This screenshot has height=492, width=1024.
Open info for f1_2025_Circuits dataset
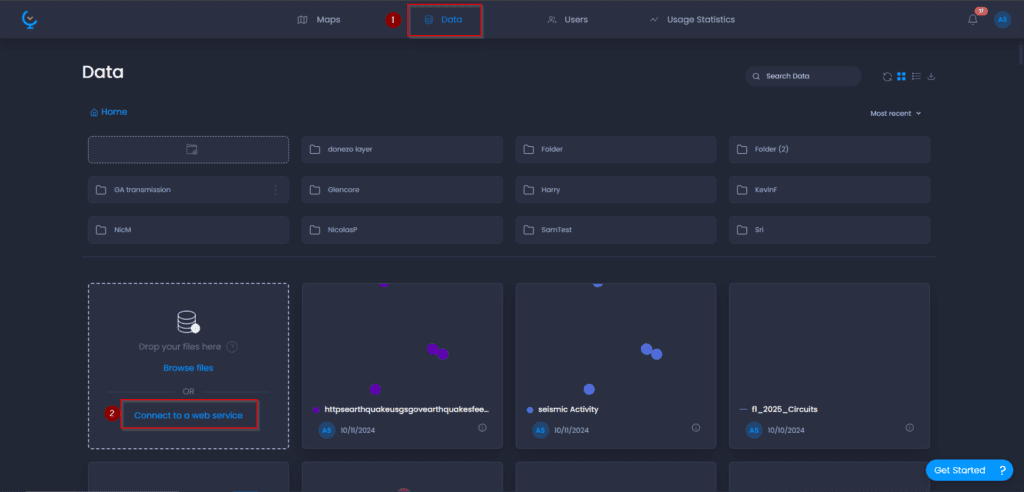coord(910,427)
